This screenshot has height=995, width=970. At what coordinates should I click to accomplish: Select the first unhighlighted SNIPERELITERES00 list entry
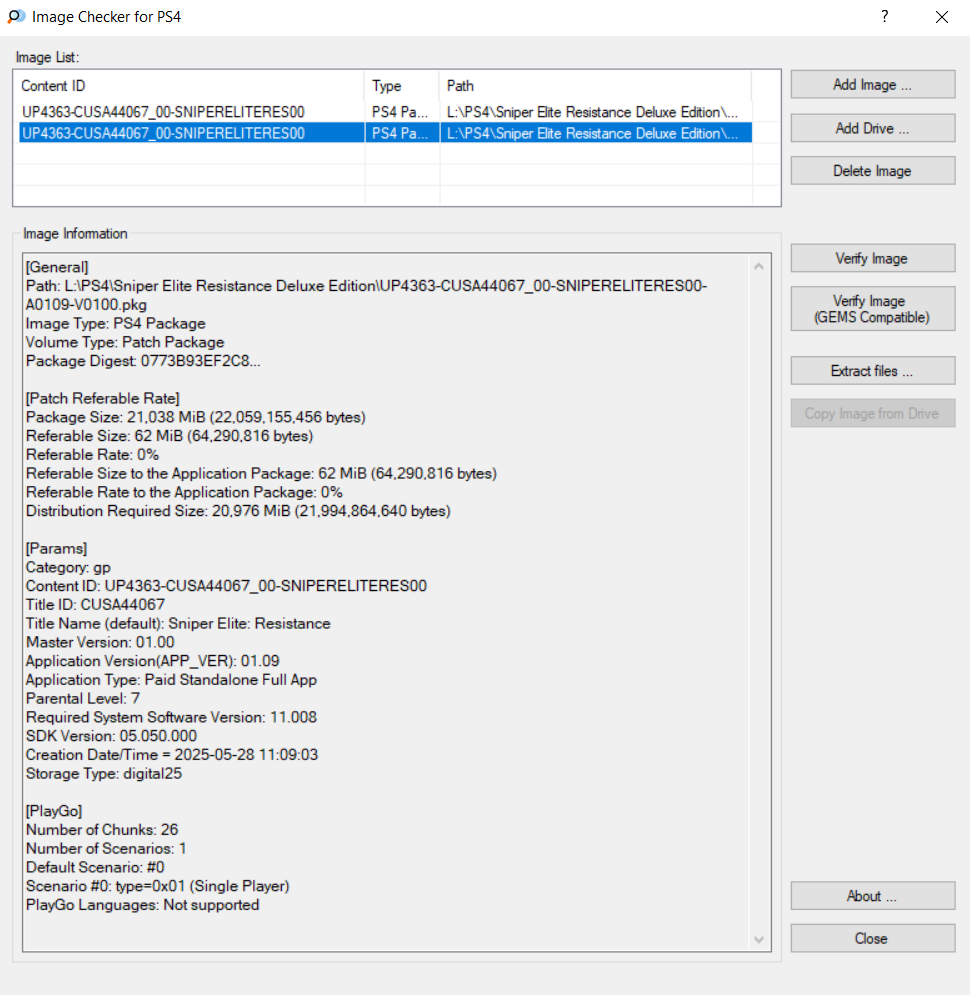163,113
